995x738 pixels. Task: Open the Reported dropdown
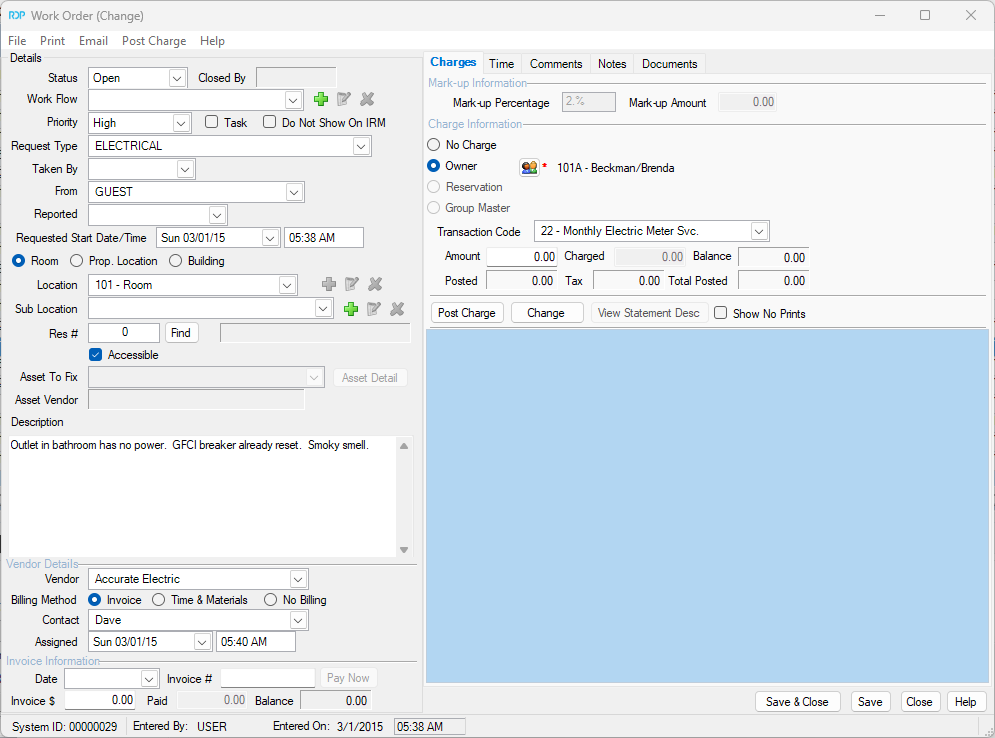tap(217, 215)
